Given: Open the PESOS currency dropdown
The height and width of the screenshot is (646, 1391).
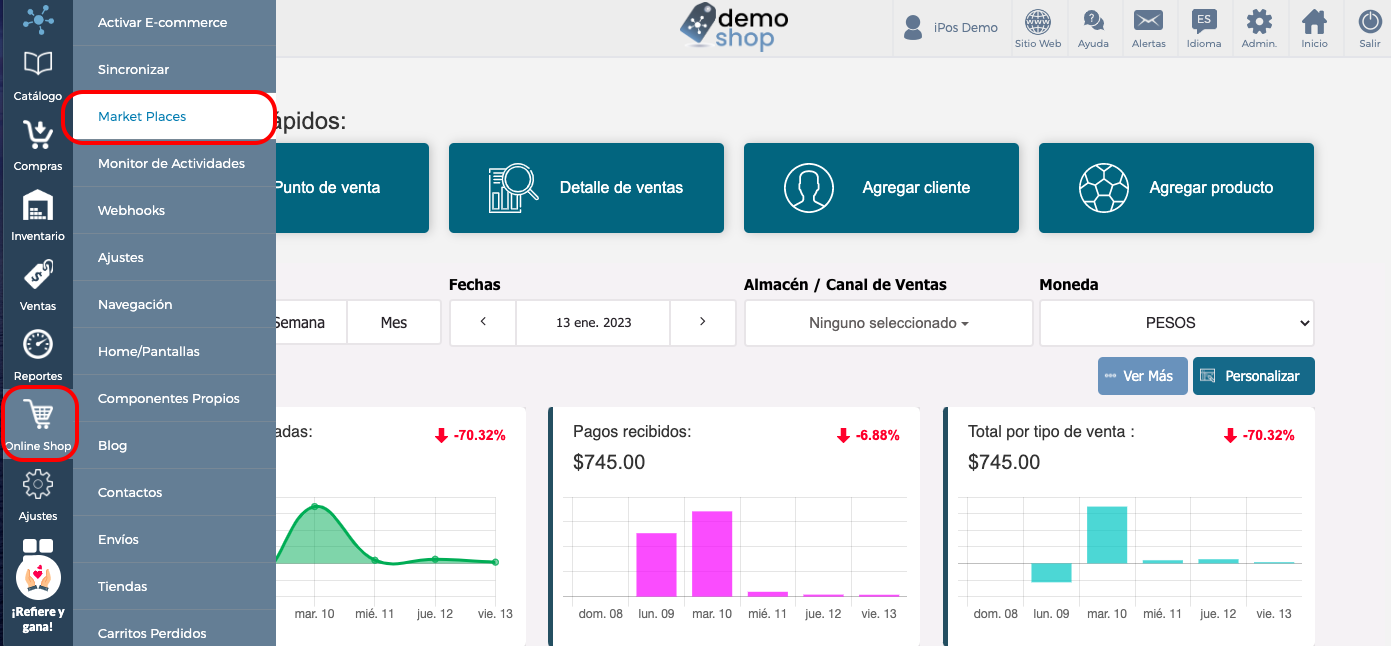Looking at the screenshot, I should click(1177, 323).
